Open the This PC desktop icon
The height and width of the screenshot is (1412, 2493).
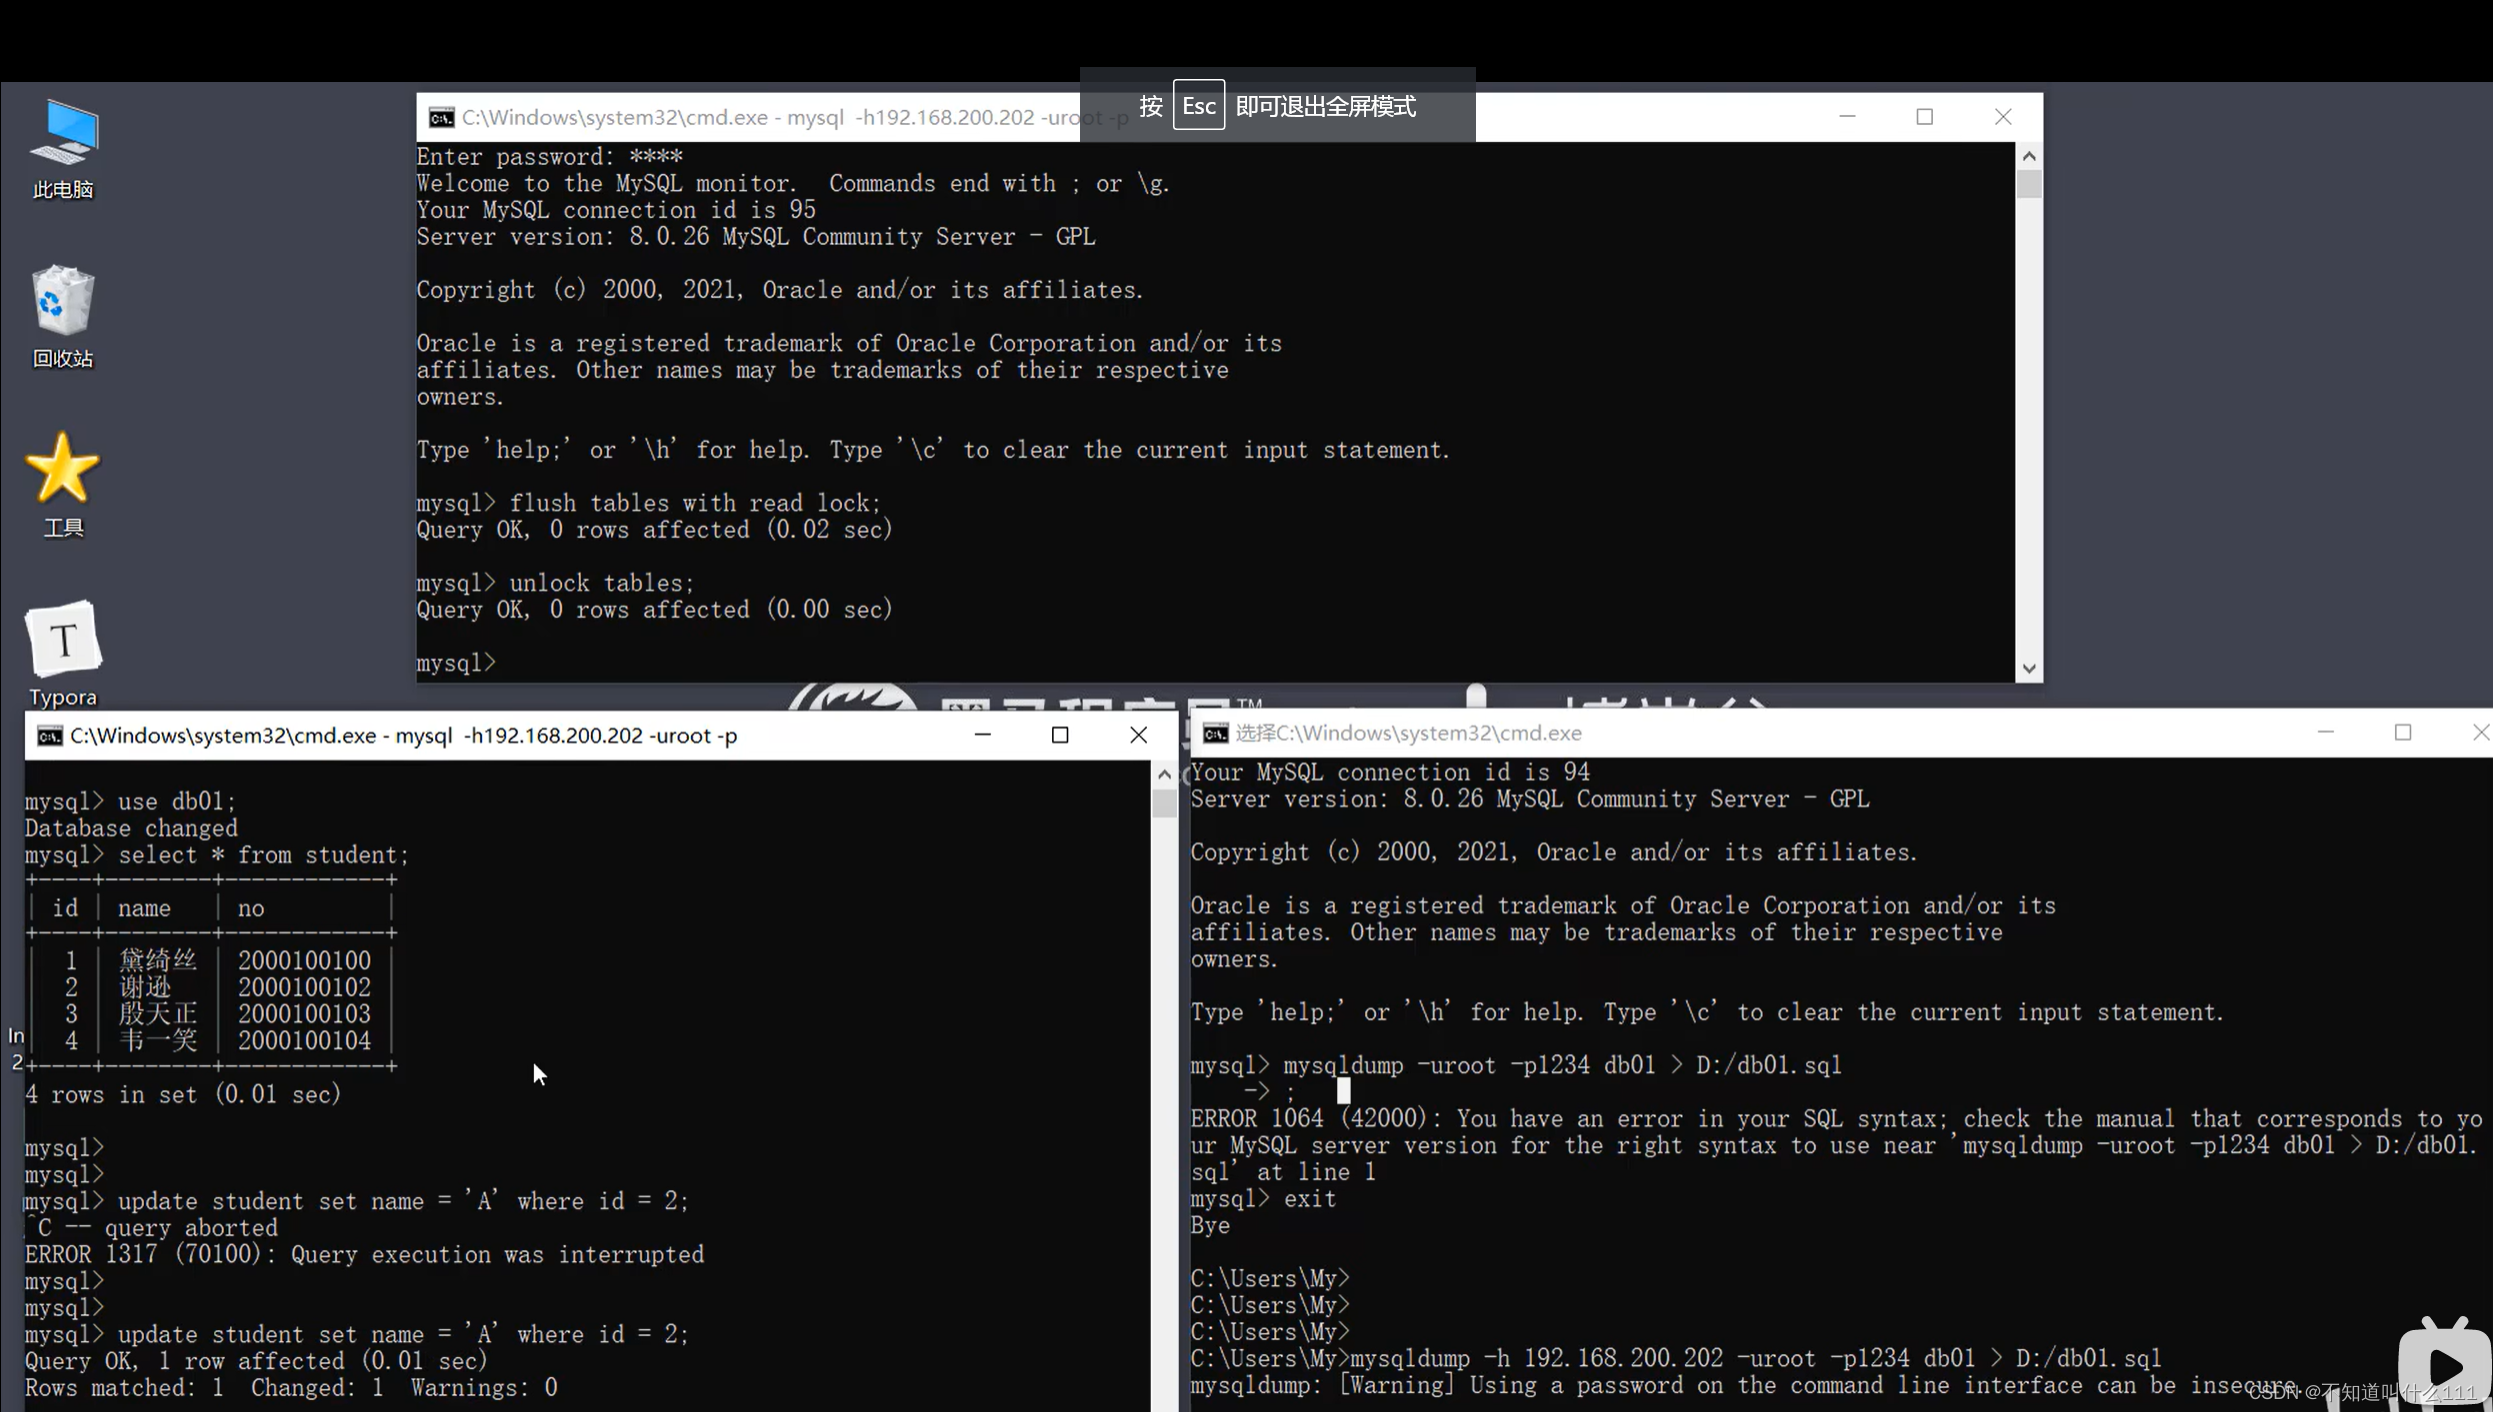pyautogui.click(x=63, y=132)
